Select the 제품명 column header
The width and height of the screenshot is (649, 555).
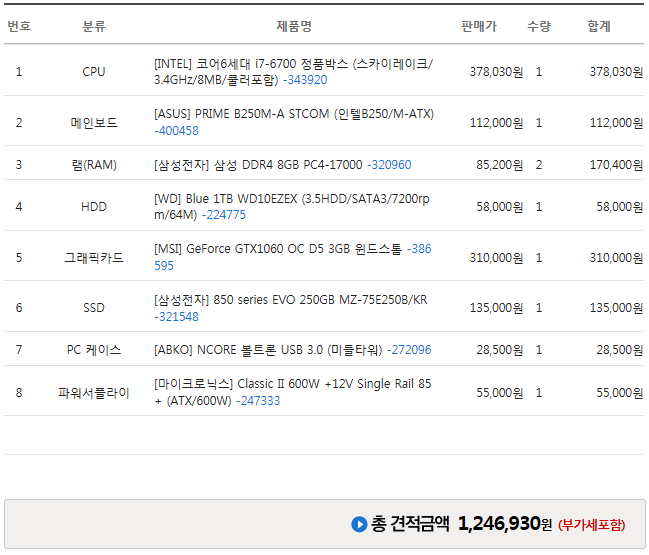point(294,26)
